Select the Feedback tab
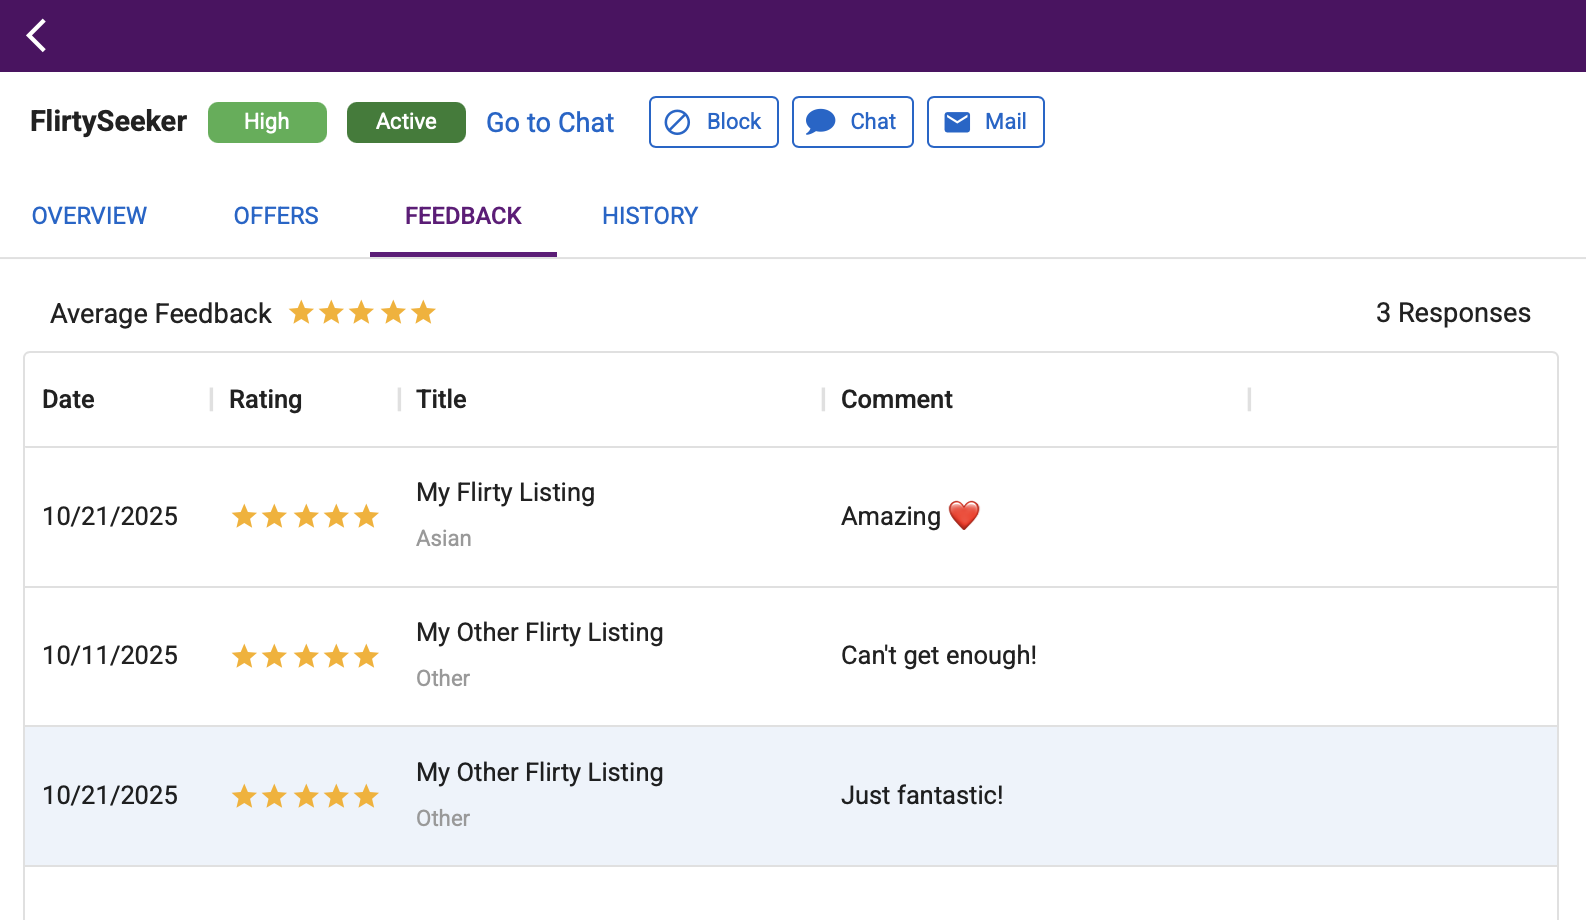Screen dimensions: 1586x920 pyautogui.click(x=463, y=216)
